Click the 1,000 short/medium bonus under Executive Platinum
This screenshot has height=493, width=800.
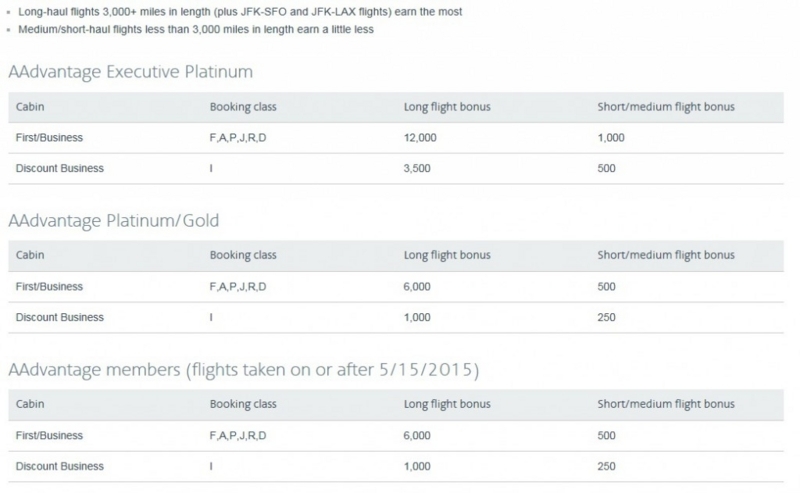point(611,138)
